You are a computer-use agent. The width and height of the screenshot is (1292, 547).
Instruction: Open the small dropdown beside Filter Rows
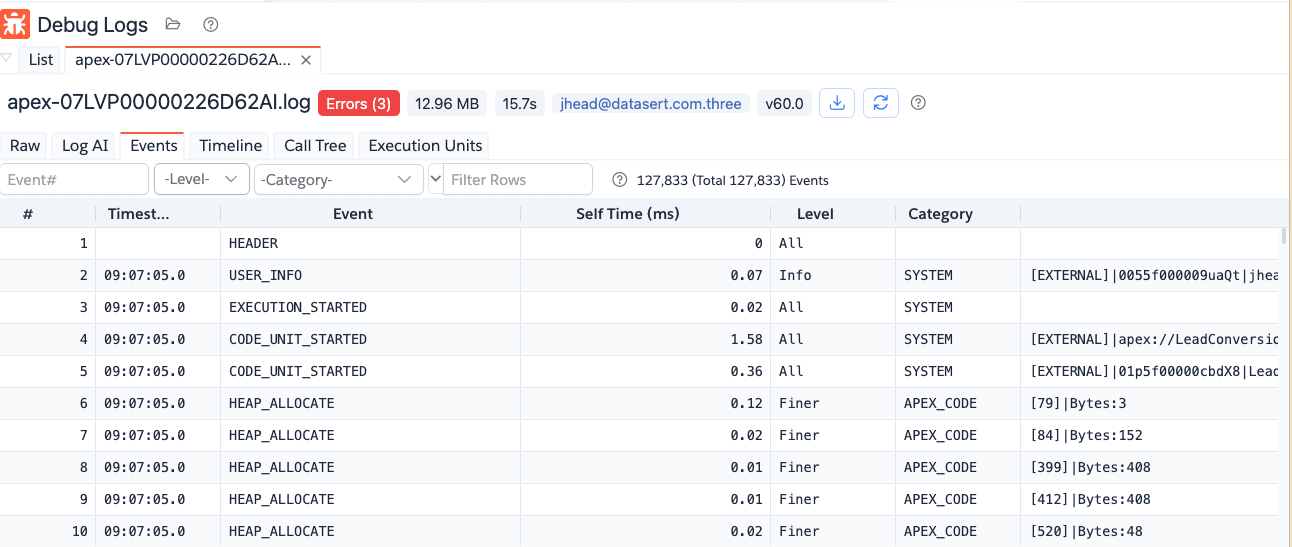tap(435, 179)
